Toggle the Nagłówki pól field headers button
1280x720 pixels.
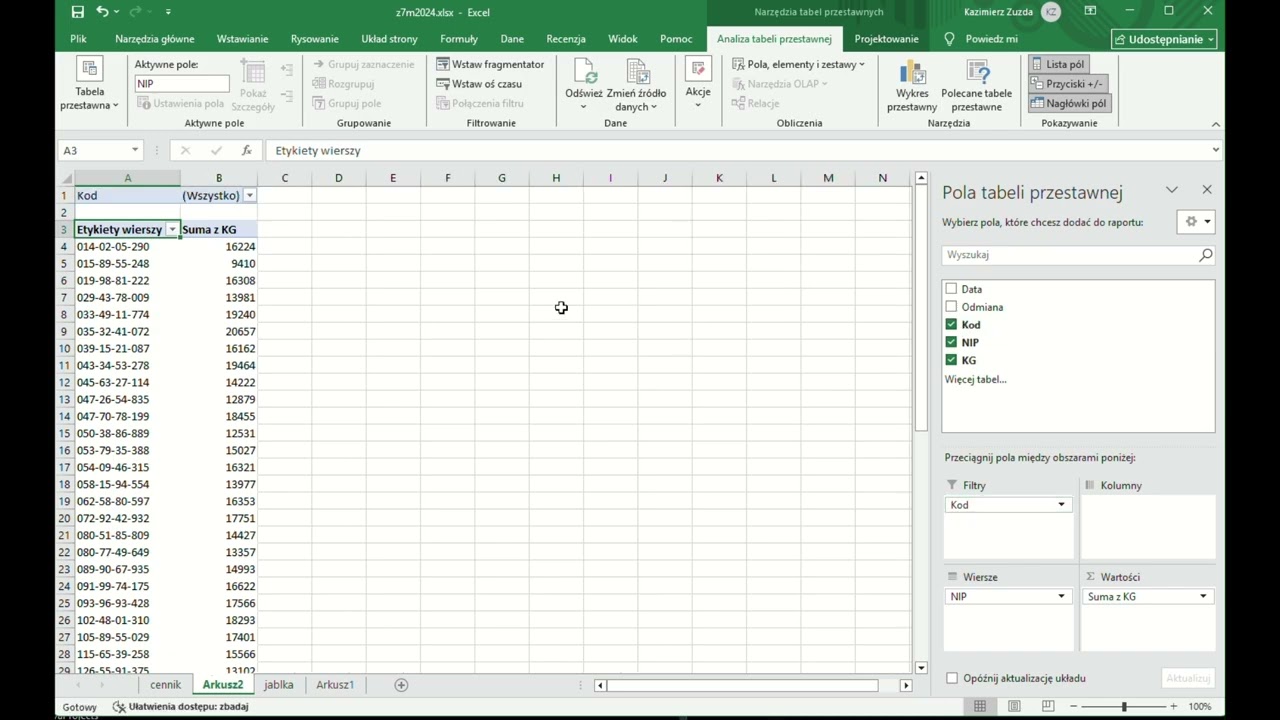1068,103
